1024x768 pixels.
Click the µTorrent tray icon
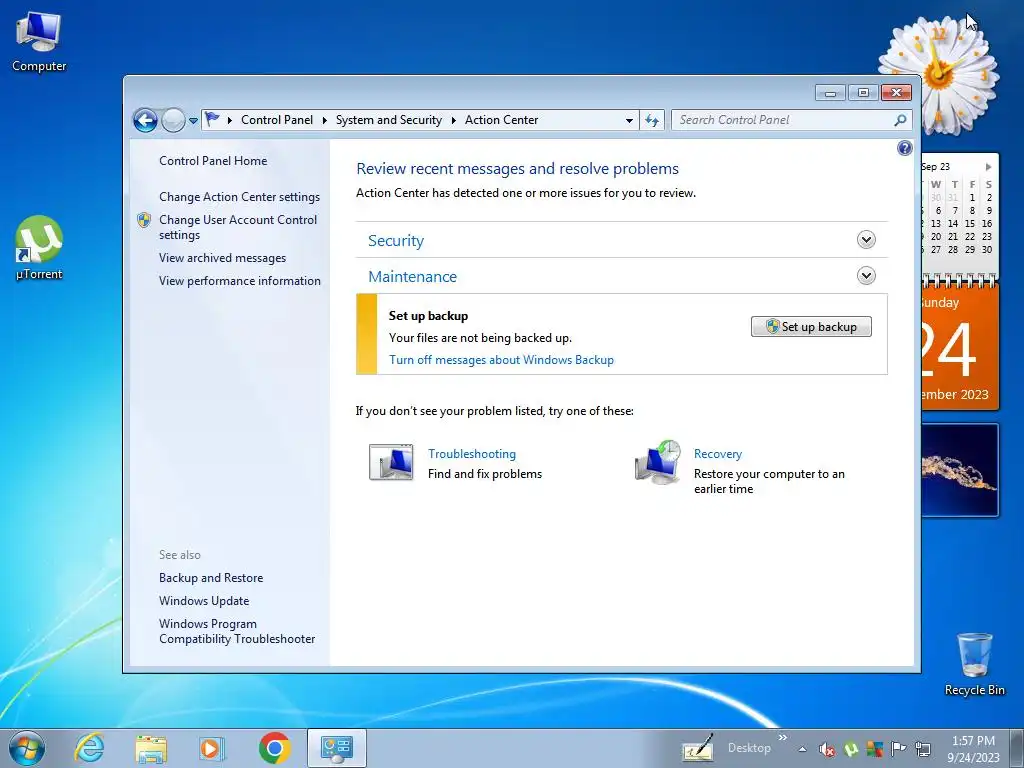[x=851, y=750]
